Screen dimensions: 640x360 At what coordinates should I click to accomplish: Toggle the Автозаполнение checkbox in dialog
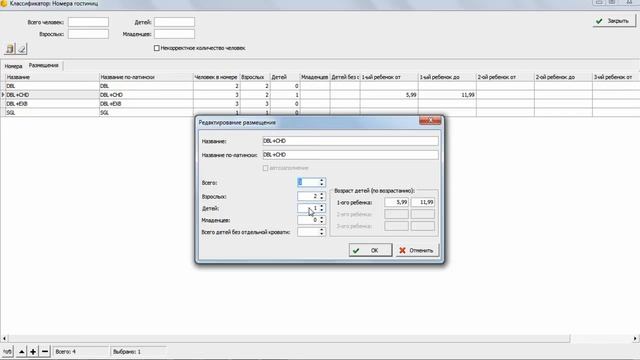(266, 168)
